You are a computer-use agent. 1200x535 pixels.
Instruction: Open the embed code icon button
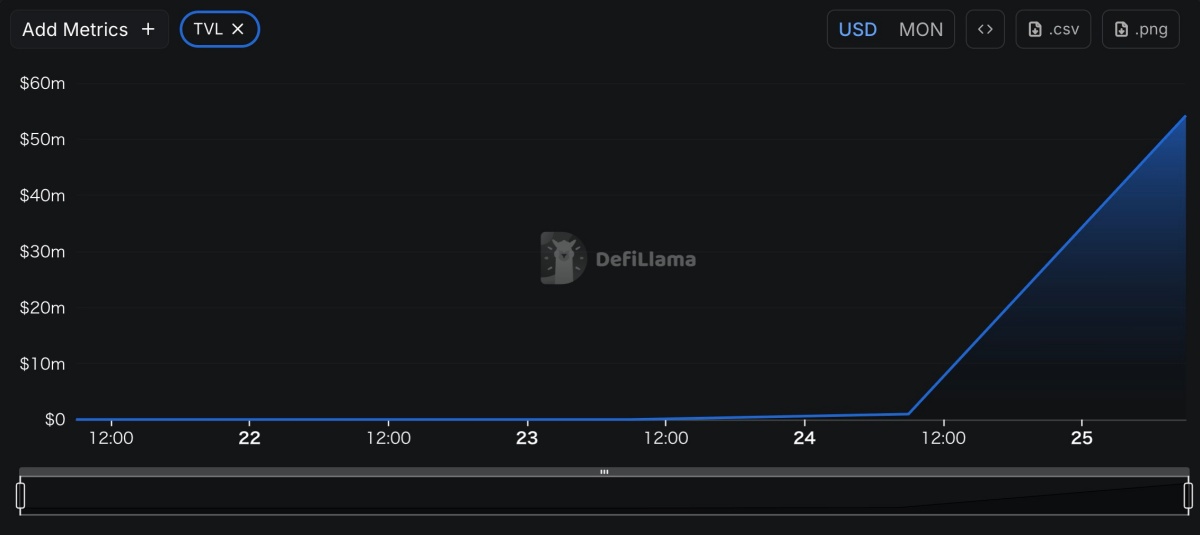pyautogui.click(x=985, y=29)
